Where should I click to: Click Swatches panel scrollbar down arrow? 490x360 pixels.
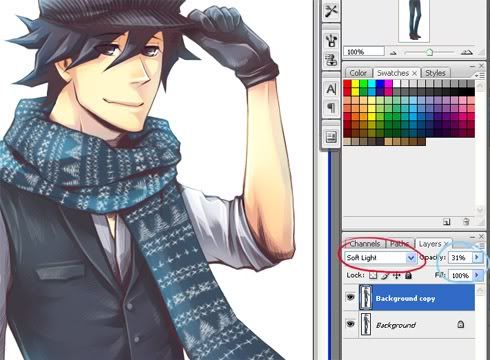(480, 210)
